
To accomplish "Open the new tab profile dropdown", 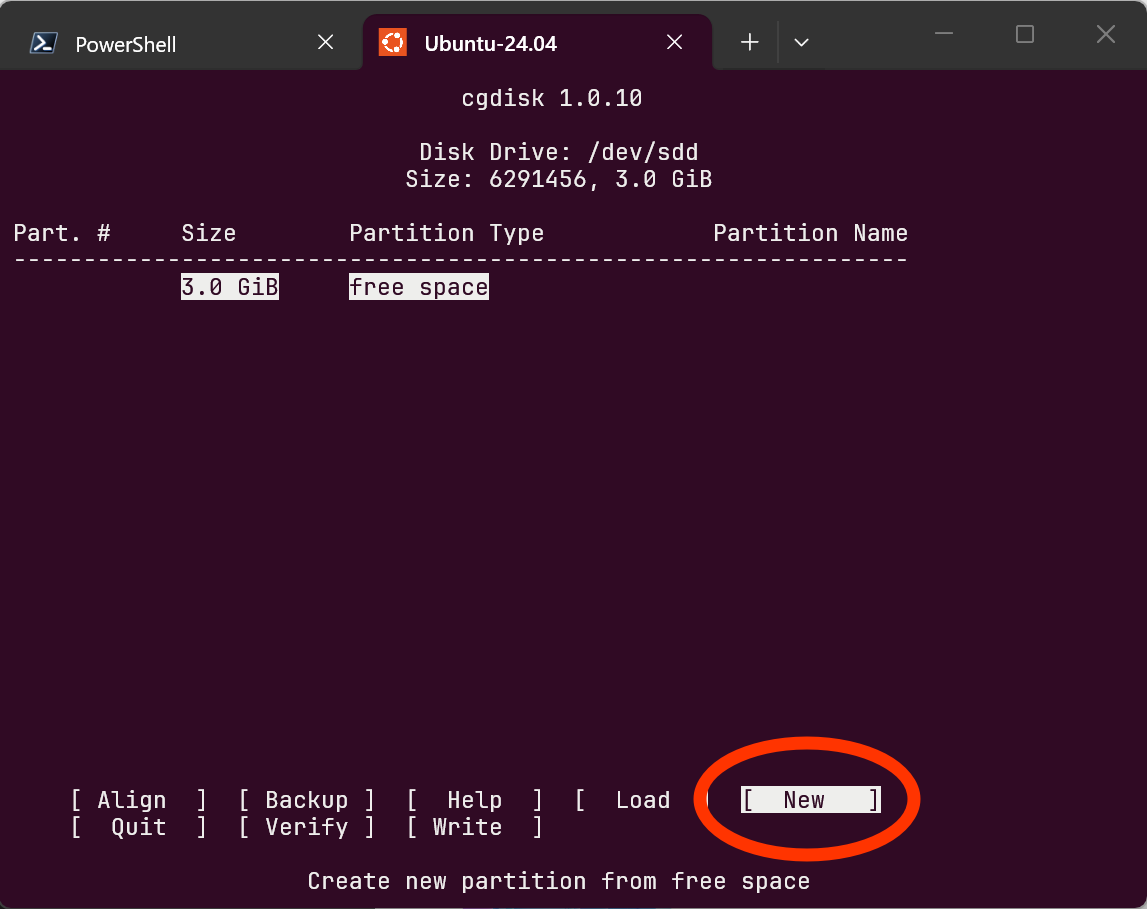I will (801, 42).
